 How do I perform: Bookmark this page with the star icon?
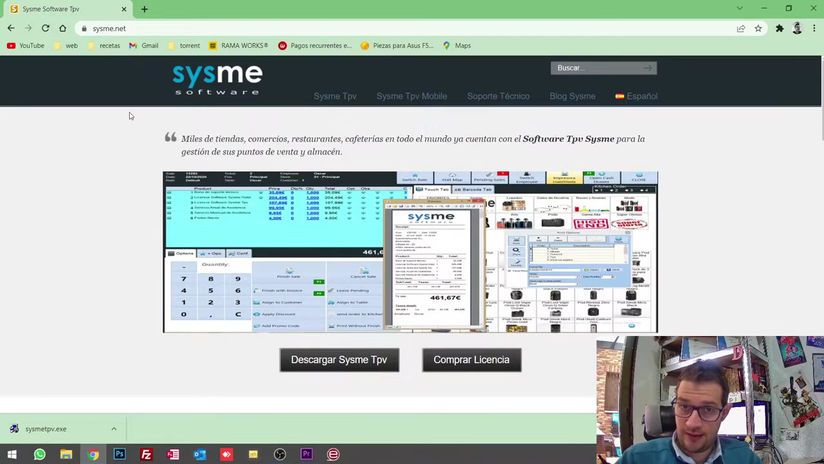[758, 28]
